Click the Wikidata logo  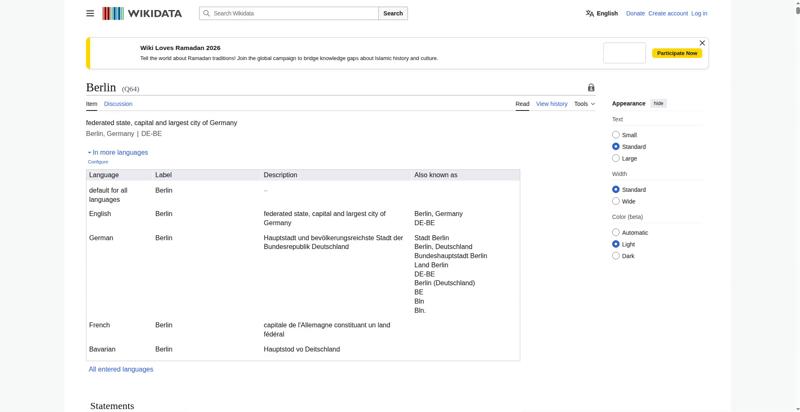click(x=142, y=13)
